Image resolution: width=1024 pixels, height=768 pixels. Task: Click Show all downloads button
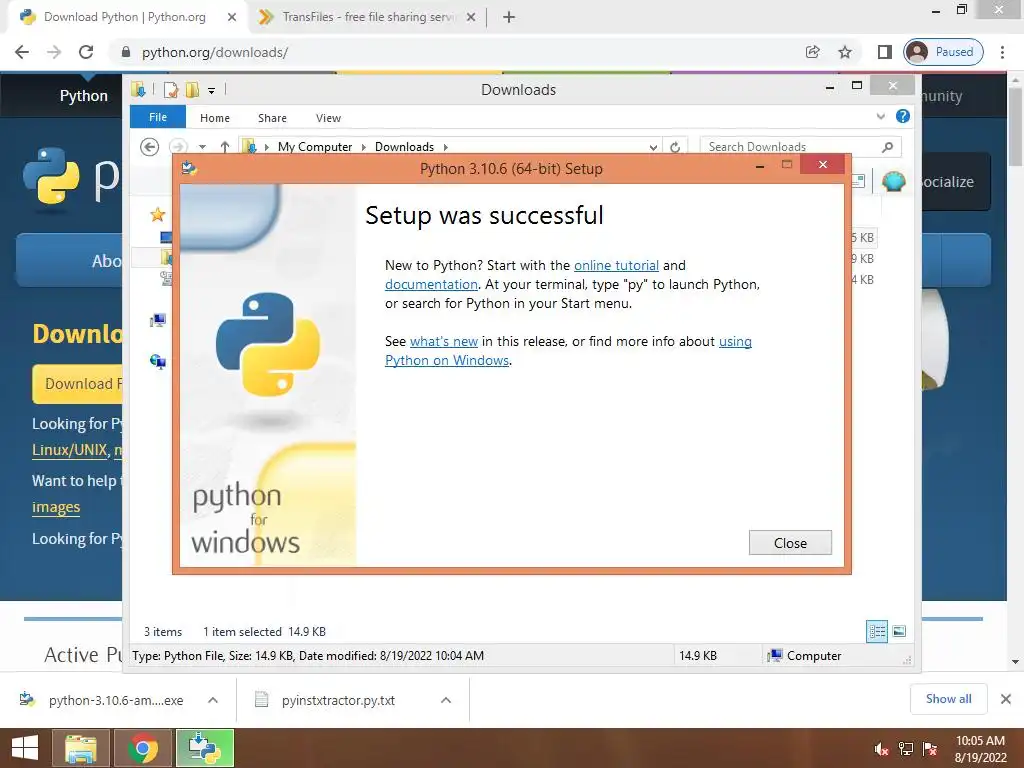click(948, 699)
